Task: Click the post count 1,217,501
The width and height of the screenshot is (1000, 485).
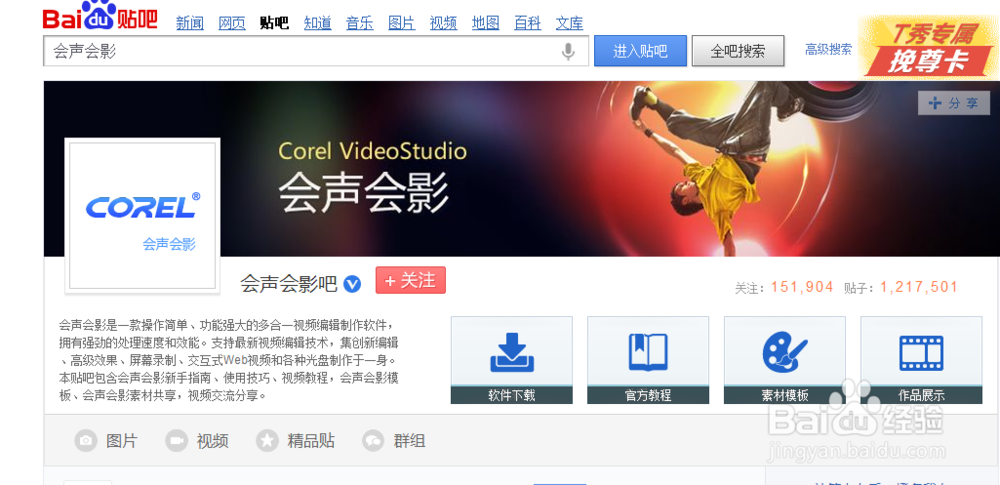Action: coord(919,287)
